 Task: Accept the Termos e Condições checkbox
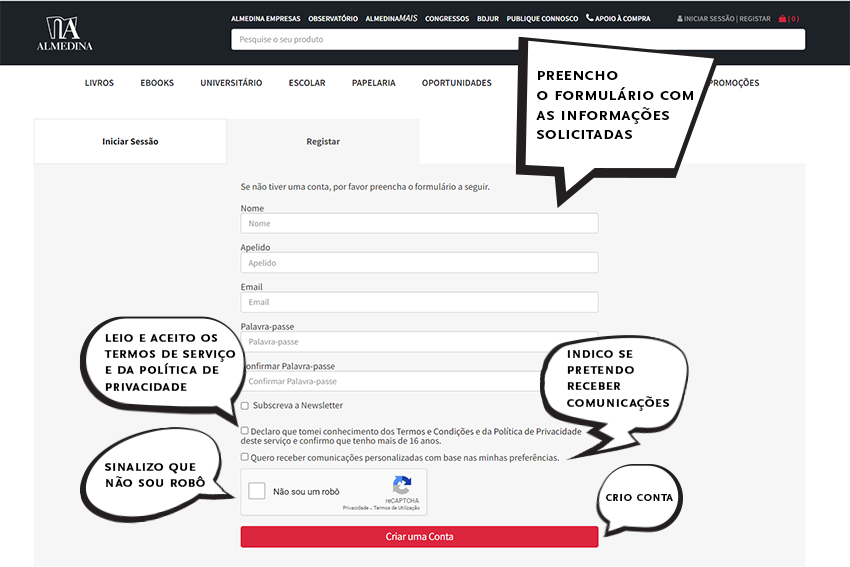(x=245, y=431)
